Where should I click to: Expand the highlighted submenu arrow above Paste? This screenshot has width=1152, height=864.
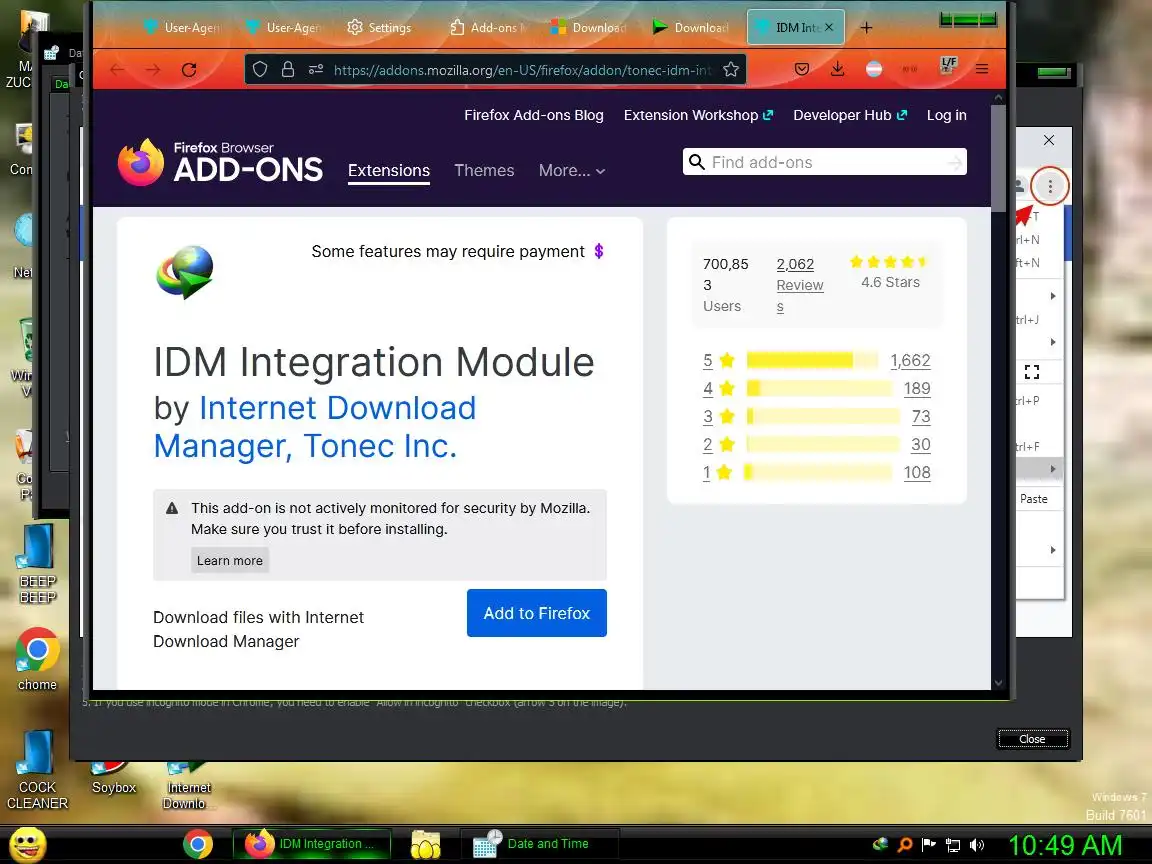(1053, 469)
